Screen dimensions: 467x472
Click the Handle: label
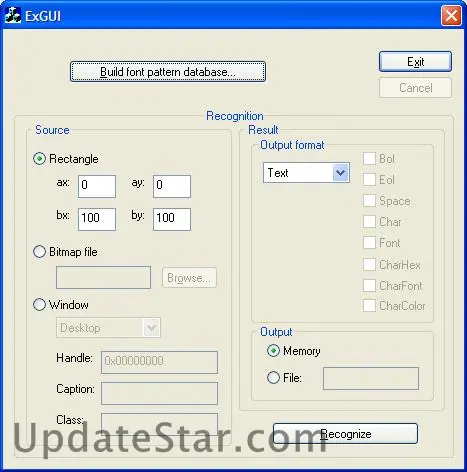74,358
